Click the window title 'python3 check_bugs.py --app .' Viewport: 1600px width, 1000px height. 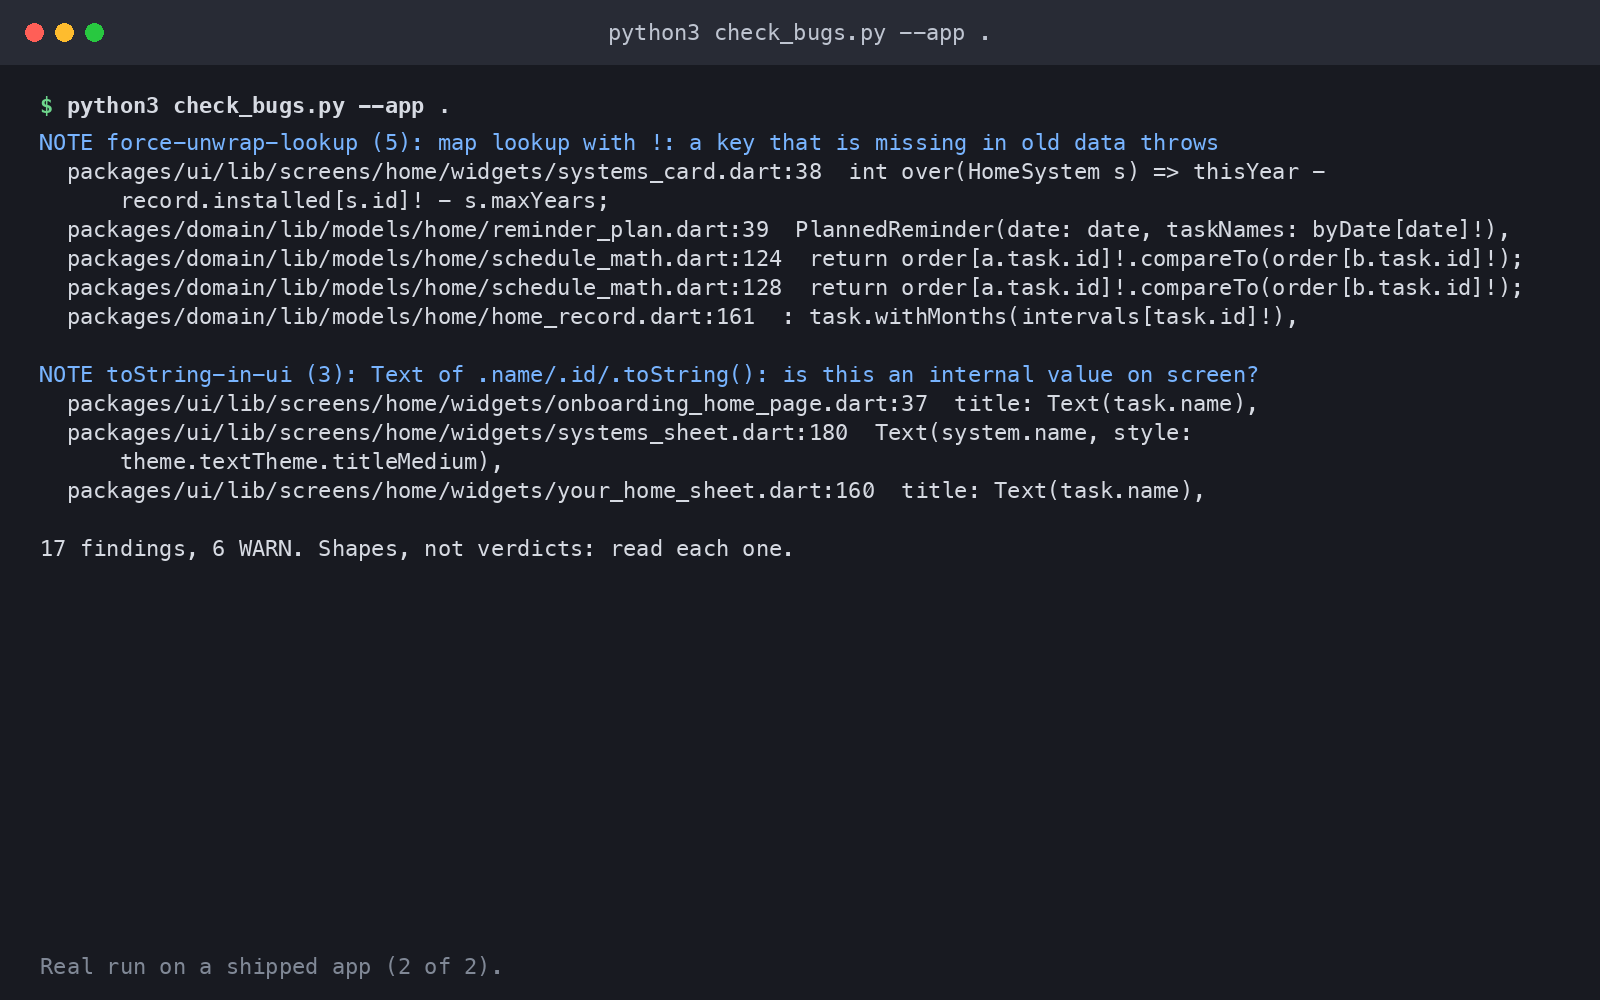pos(799,33)
